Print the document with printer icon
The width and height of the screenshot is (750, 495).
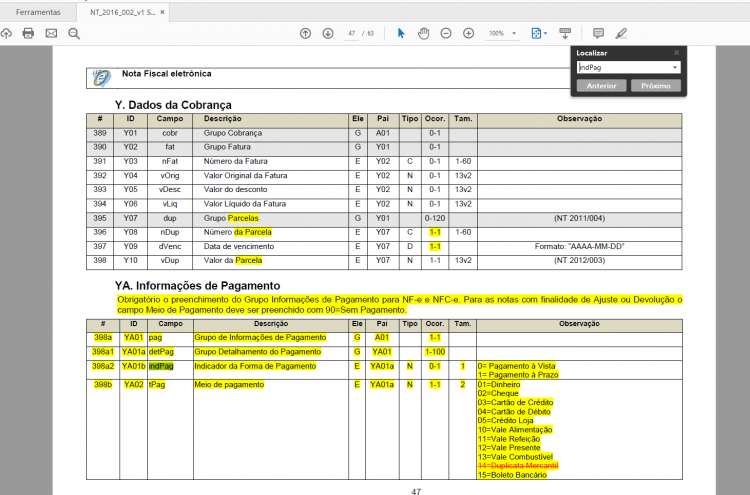[28, 33]
